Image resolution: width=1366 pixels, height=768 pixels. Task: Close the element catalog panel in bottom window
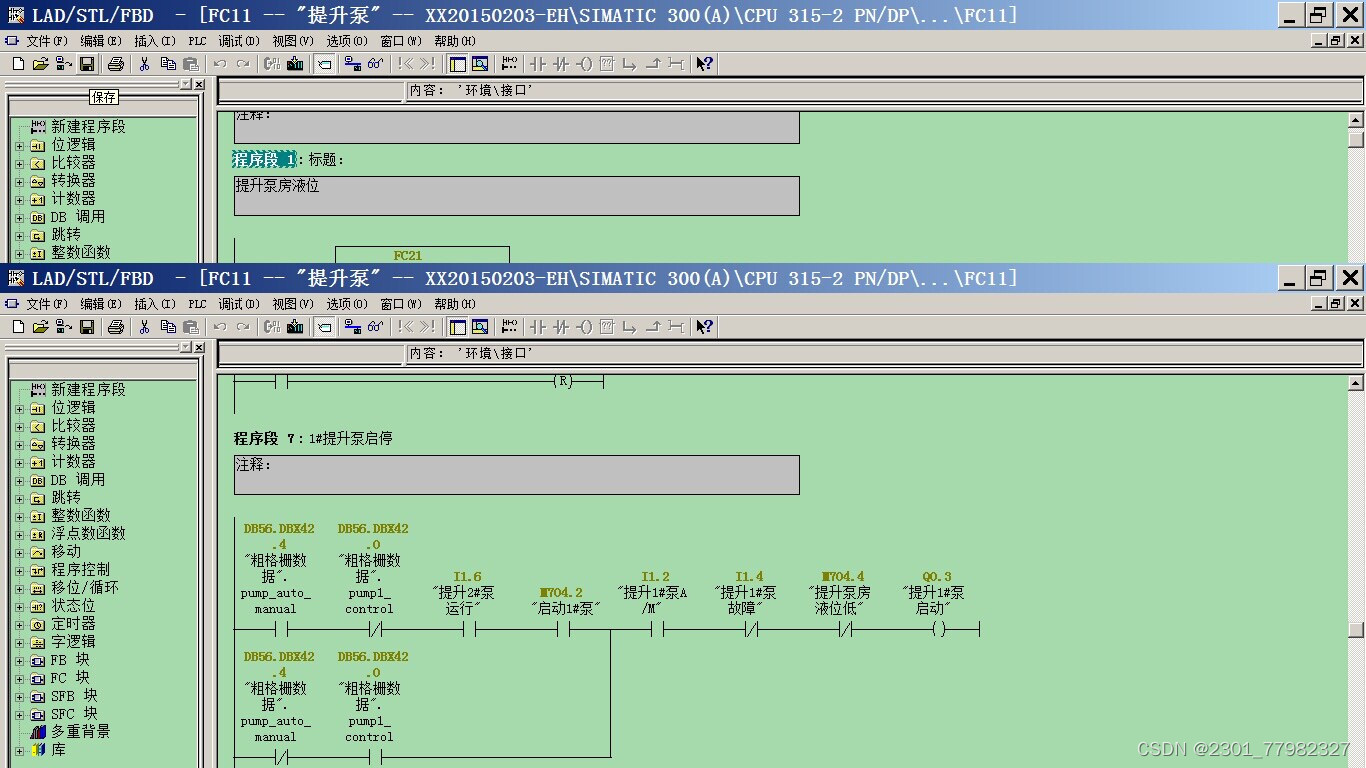point(199,347)
